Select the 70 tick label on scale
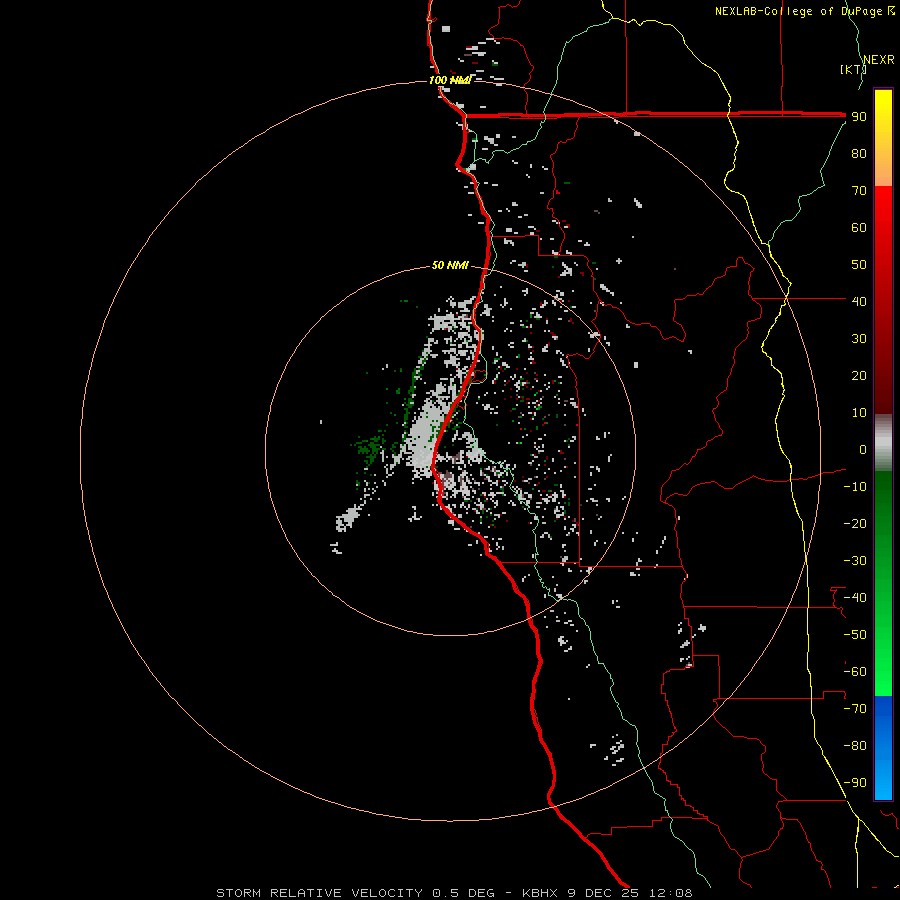This screenshot has height=900, width=900. tap(859, 191)
